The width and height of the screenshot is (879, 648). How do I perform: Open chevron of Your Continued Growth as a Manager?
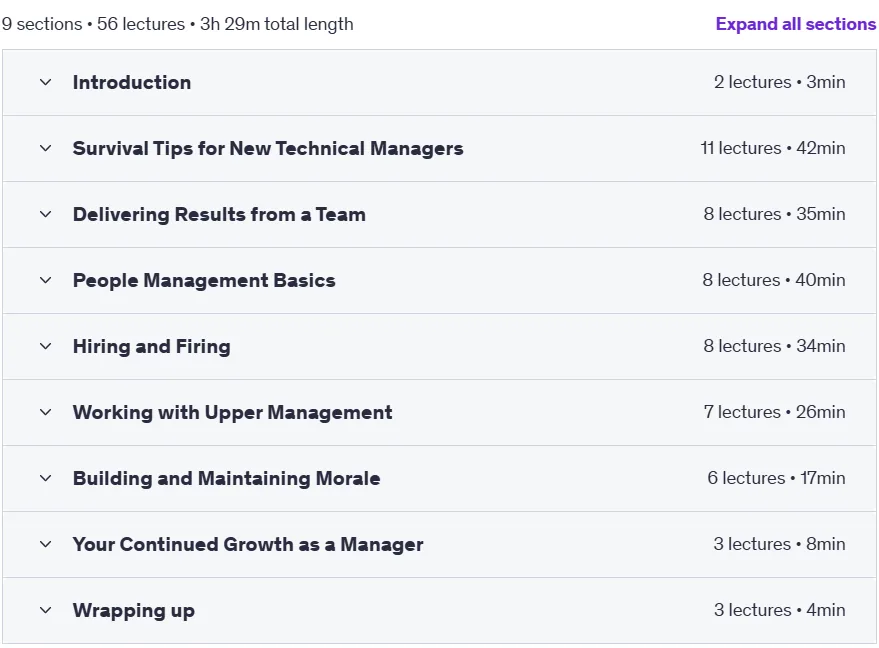point(45,544)
